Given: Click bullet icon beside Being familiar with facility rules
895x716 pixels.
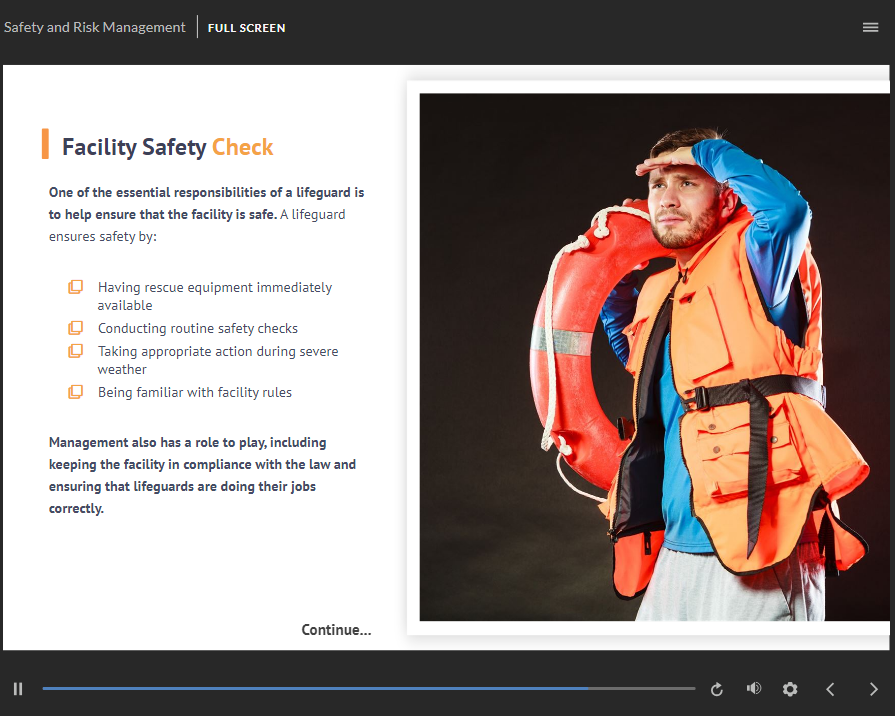Looking at the screenshot, I should 75,392.
